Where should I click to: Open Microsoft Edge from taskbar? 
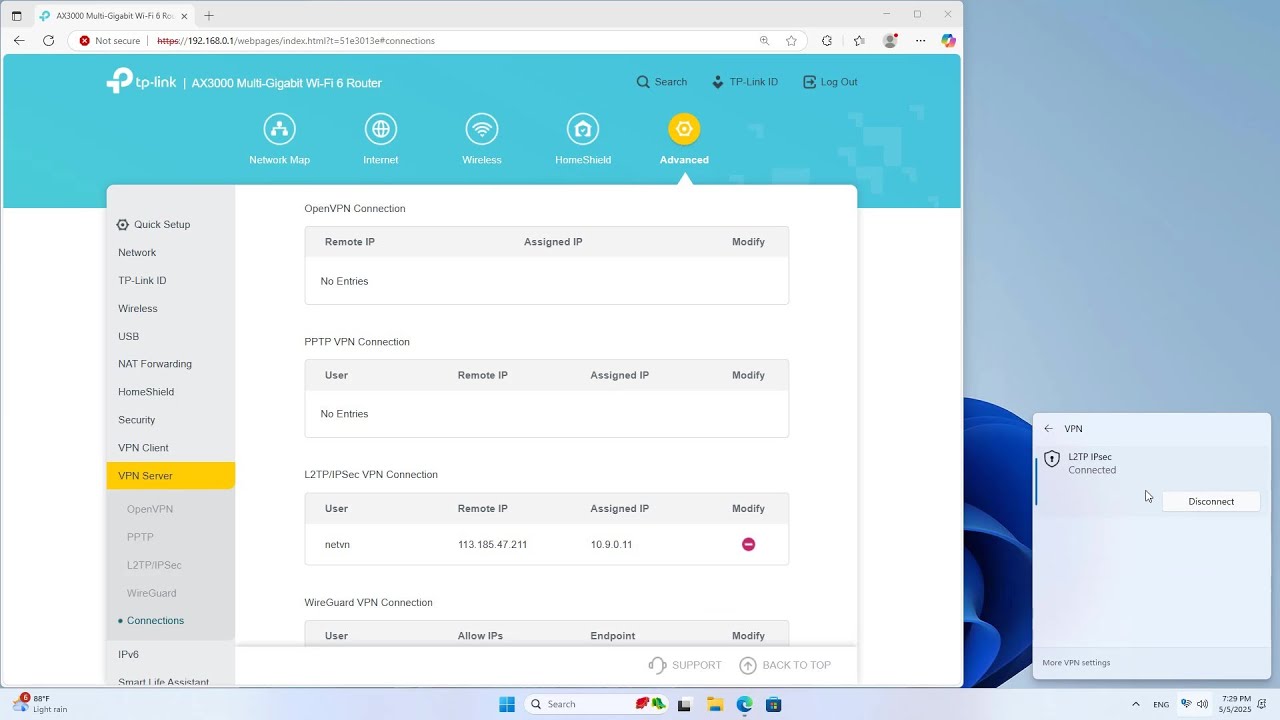(x=744, y=705)
